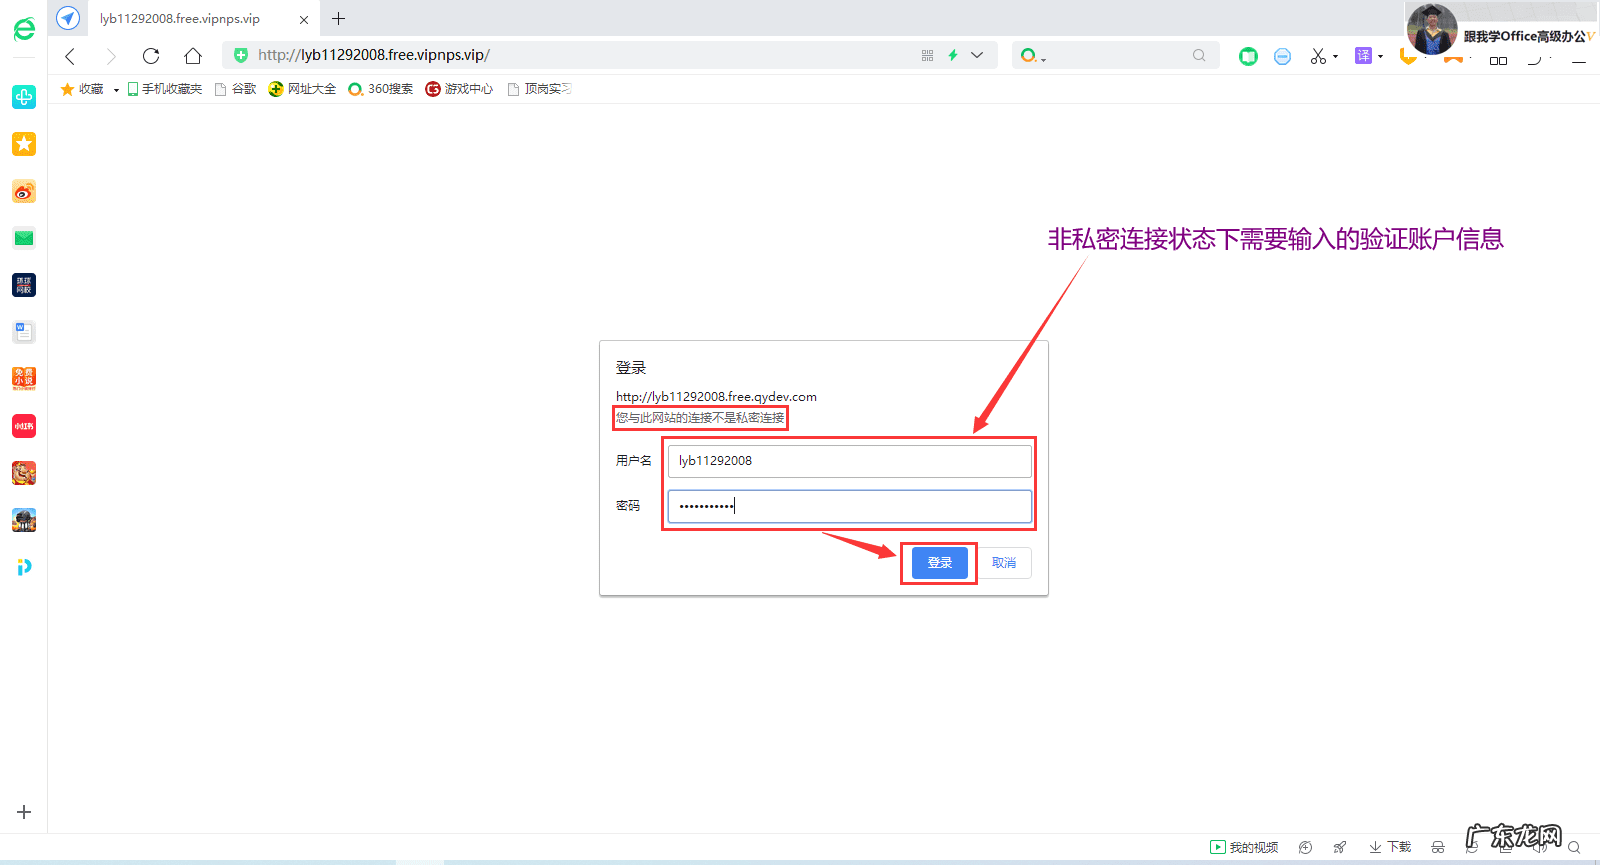
Task: Click the scissors screenshot tool icon
Action: click(1318, 56)
